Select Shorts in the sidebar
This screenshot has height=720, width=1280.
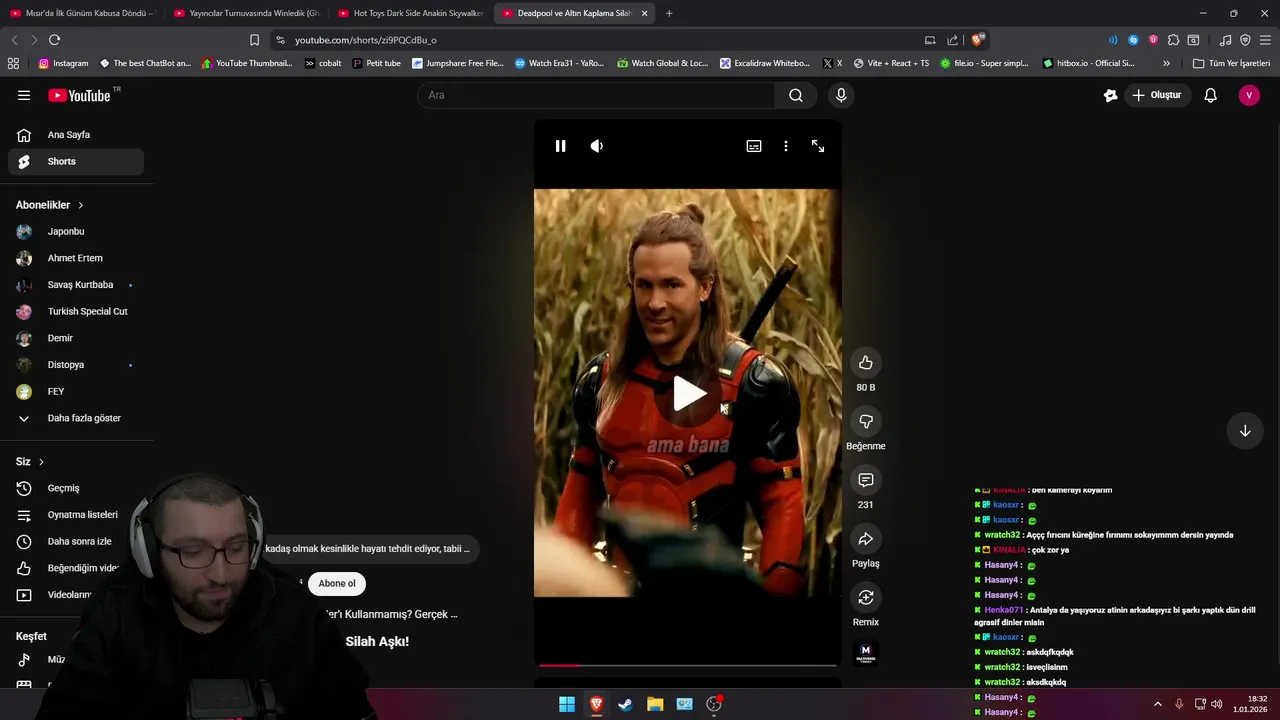(76, 161)
